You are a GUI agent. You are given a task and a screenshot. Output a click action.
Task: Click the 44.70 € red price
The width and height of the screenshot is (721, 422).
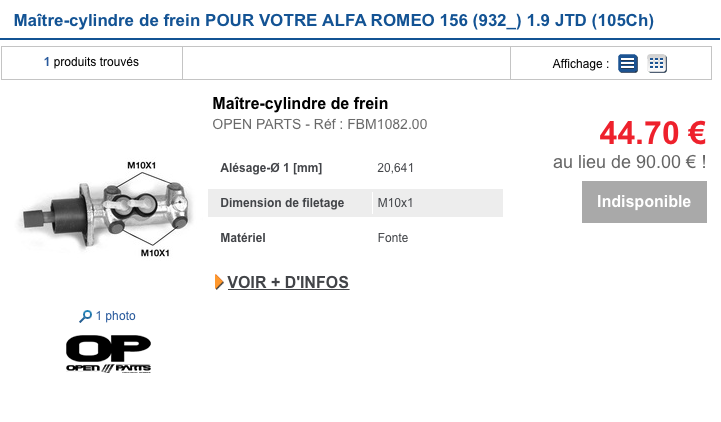point(652,133)
